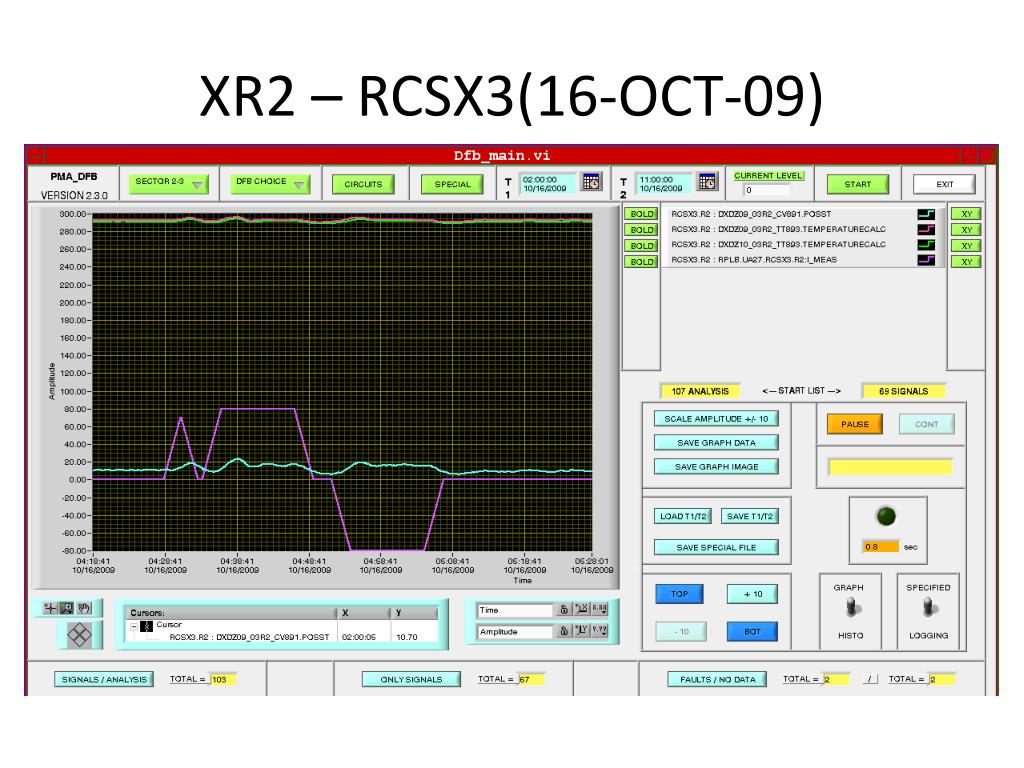Click the ONLY SIGNALS button
Image resolution: width=1024 pixels, height=768 pixels.
(411, 679)
